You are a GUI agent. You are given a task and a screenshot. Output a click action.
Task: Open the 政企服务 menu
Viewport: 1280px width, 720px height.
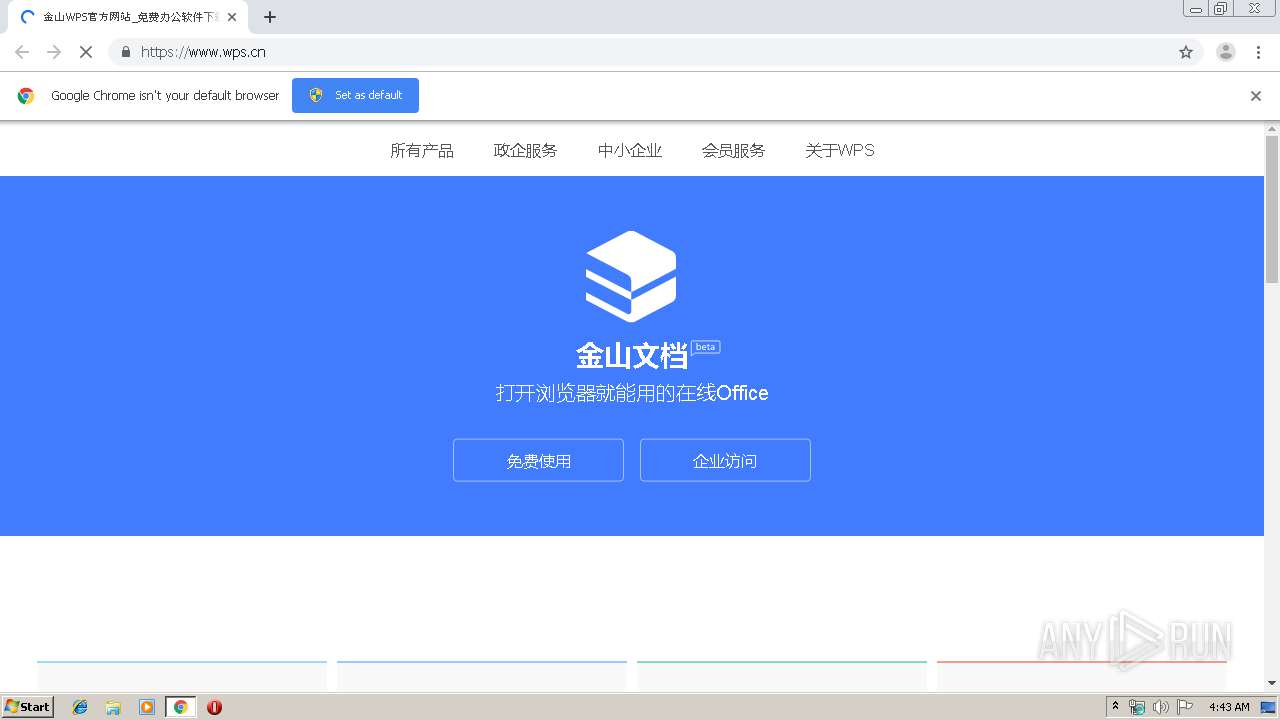click(526, 150)
